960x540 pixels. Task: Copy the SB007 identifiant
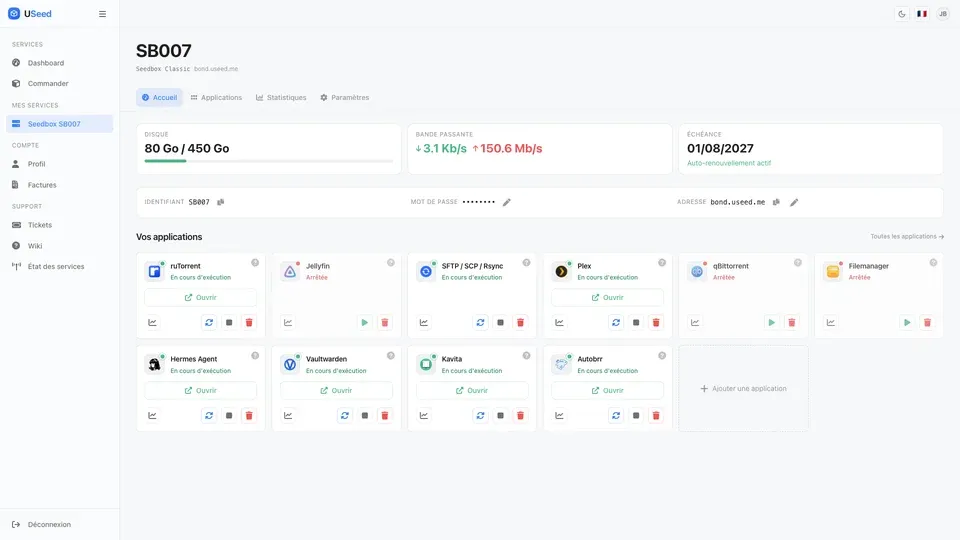click(x=220, y=202)
